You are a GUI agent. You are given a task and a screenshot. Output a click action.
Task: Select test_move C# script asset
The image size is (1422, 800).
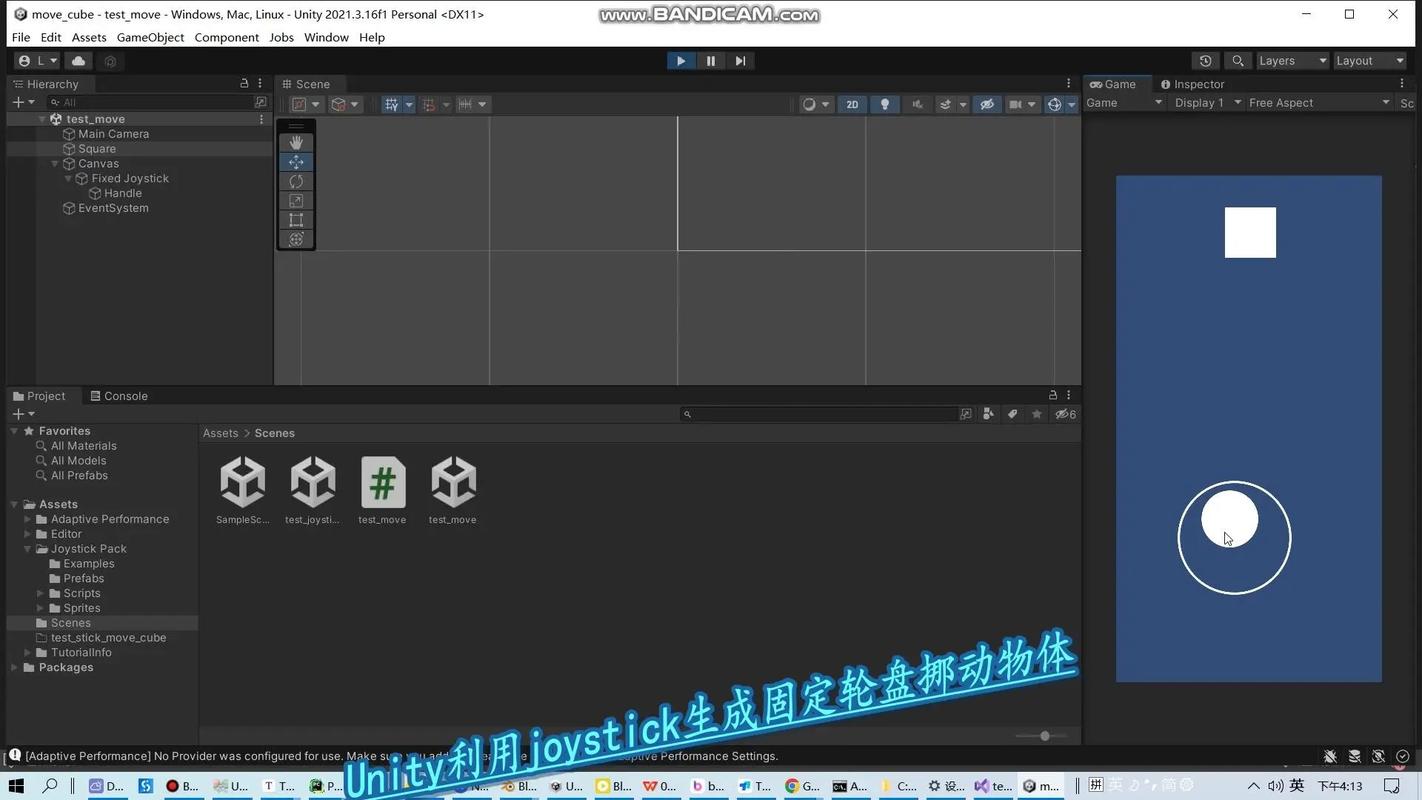point(383,483)
